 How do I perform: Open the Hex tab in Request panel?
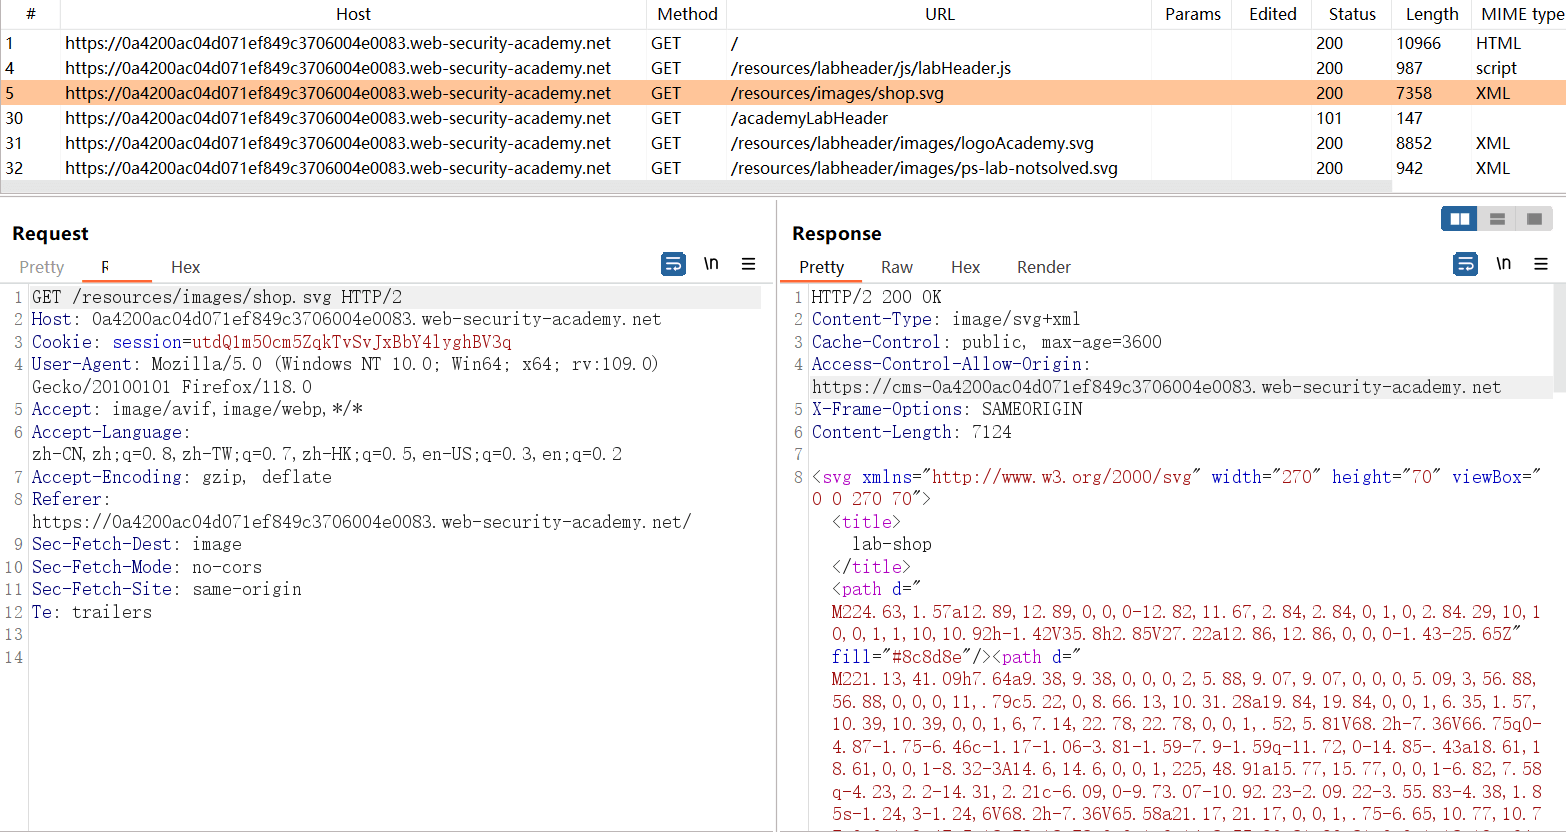185,267
